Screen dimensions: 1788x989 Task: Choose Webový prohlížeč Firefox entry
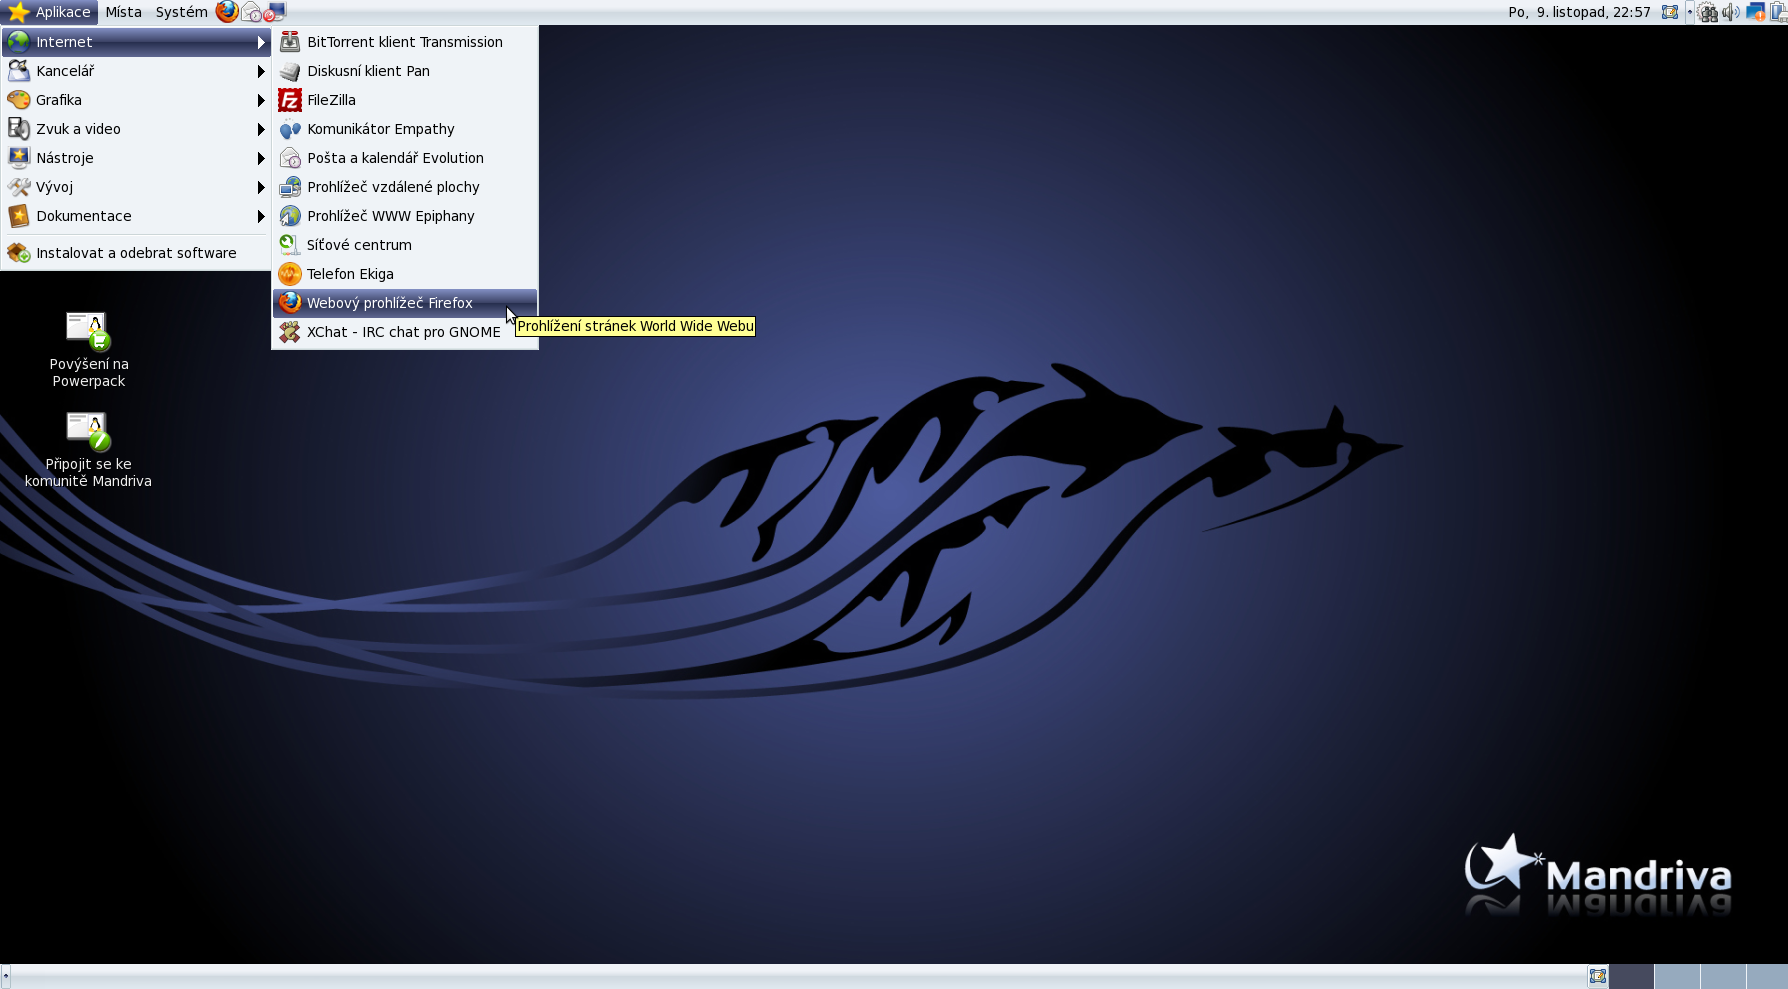click(x=405, y=303)
